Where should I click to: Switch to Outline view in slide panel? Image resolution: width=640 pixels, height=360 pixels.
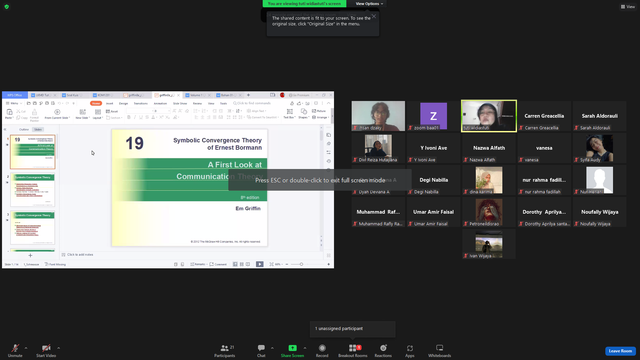point(24,129)
